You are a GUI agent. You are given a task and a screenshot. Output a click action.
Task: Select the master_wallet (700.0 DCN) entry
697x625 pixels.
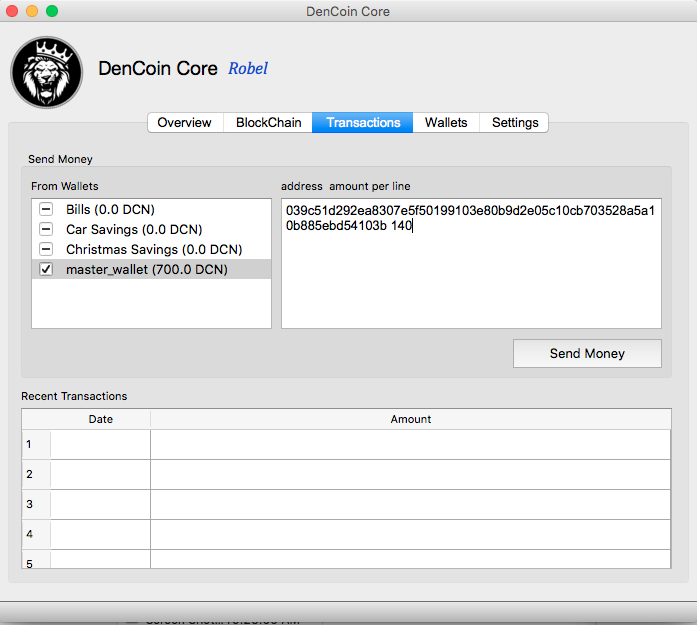click(146, 270)
